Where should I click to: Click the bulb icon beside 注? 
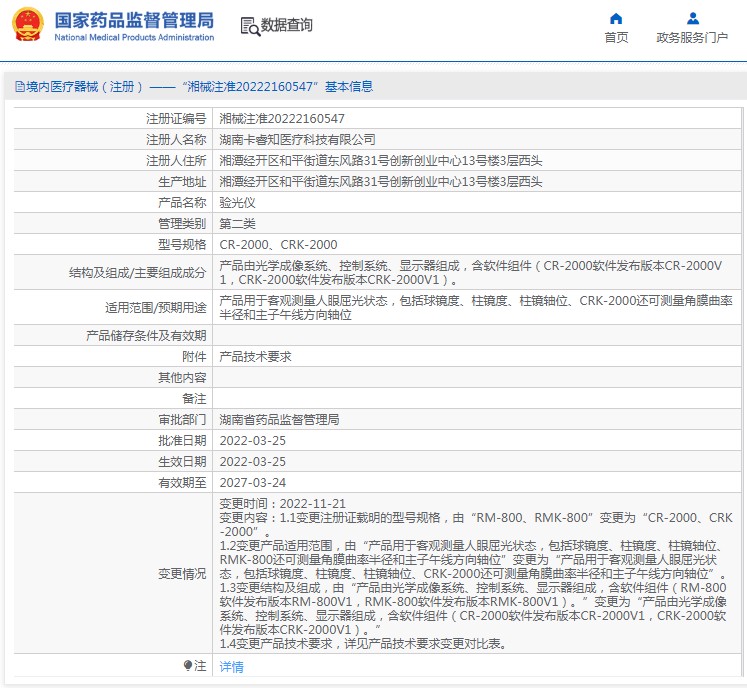pyautogui.click(x=188, y=665)
